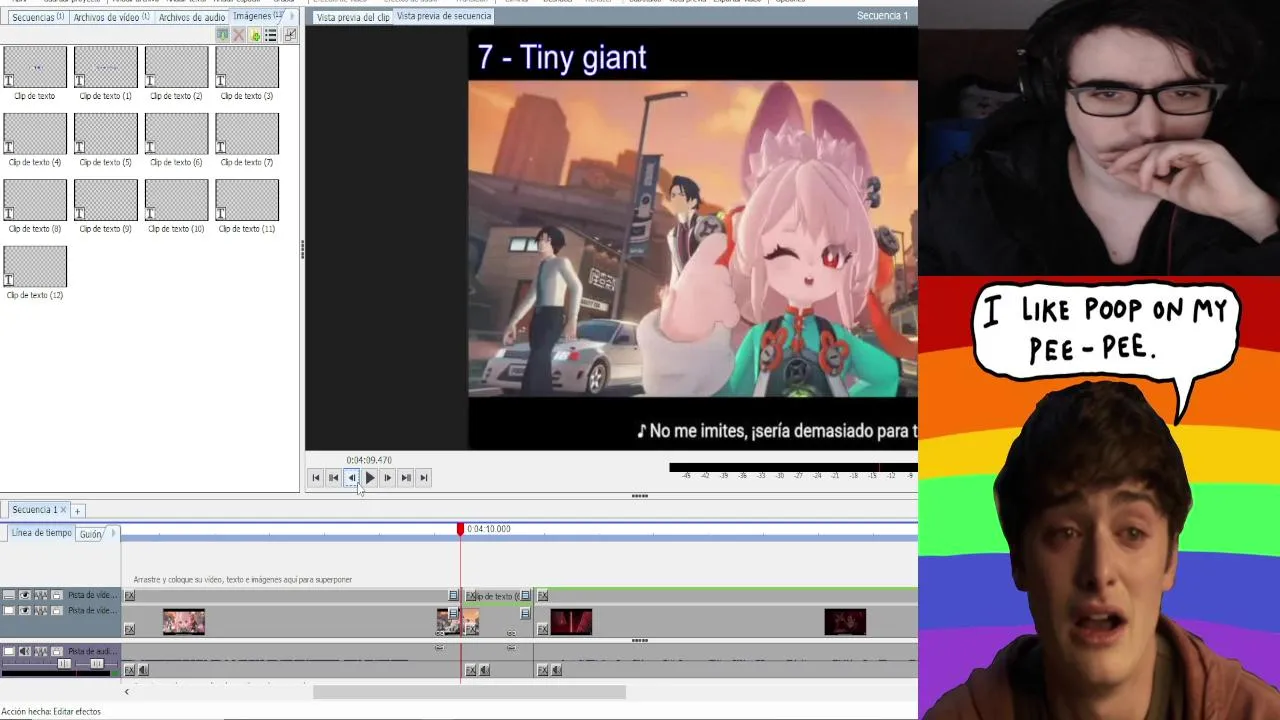Screen dimensions: 1280x720
Task: Open FX of Clip de texto timeline clip
Action: pyautogui.click(x=471, y=596)
